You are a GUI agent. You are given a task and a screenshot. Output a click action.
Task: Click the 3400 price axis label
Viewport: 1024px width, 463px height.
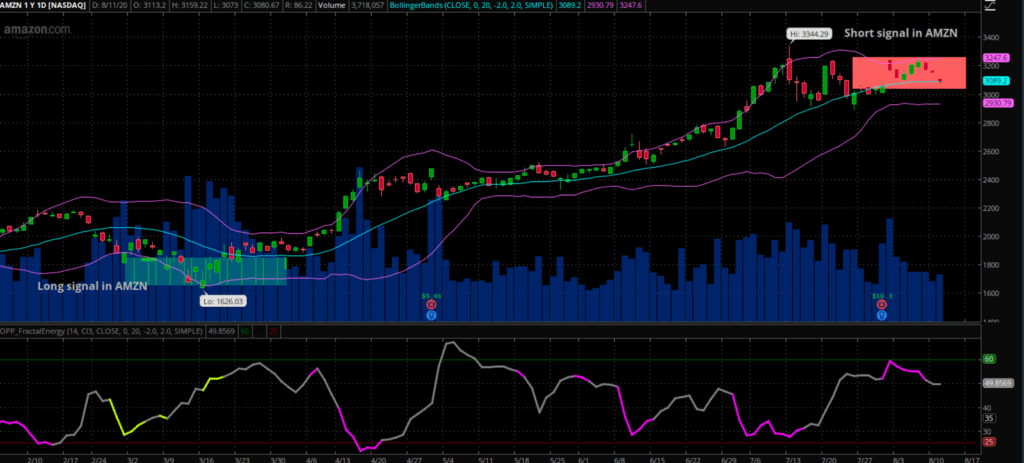point(991,38)
